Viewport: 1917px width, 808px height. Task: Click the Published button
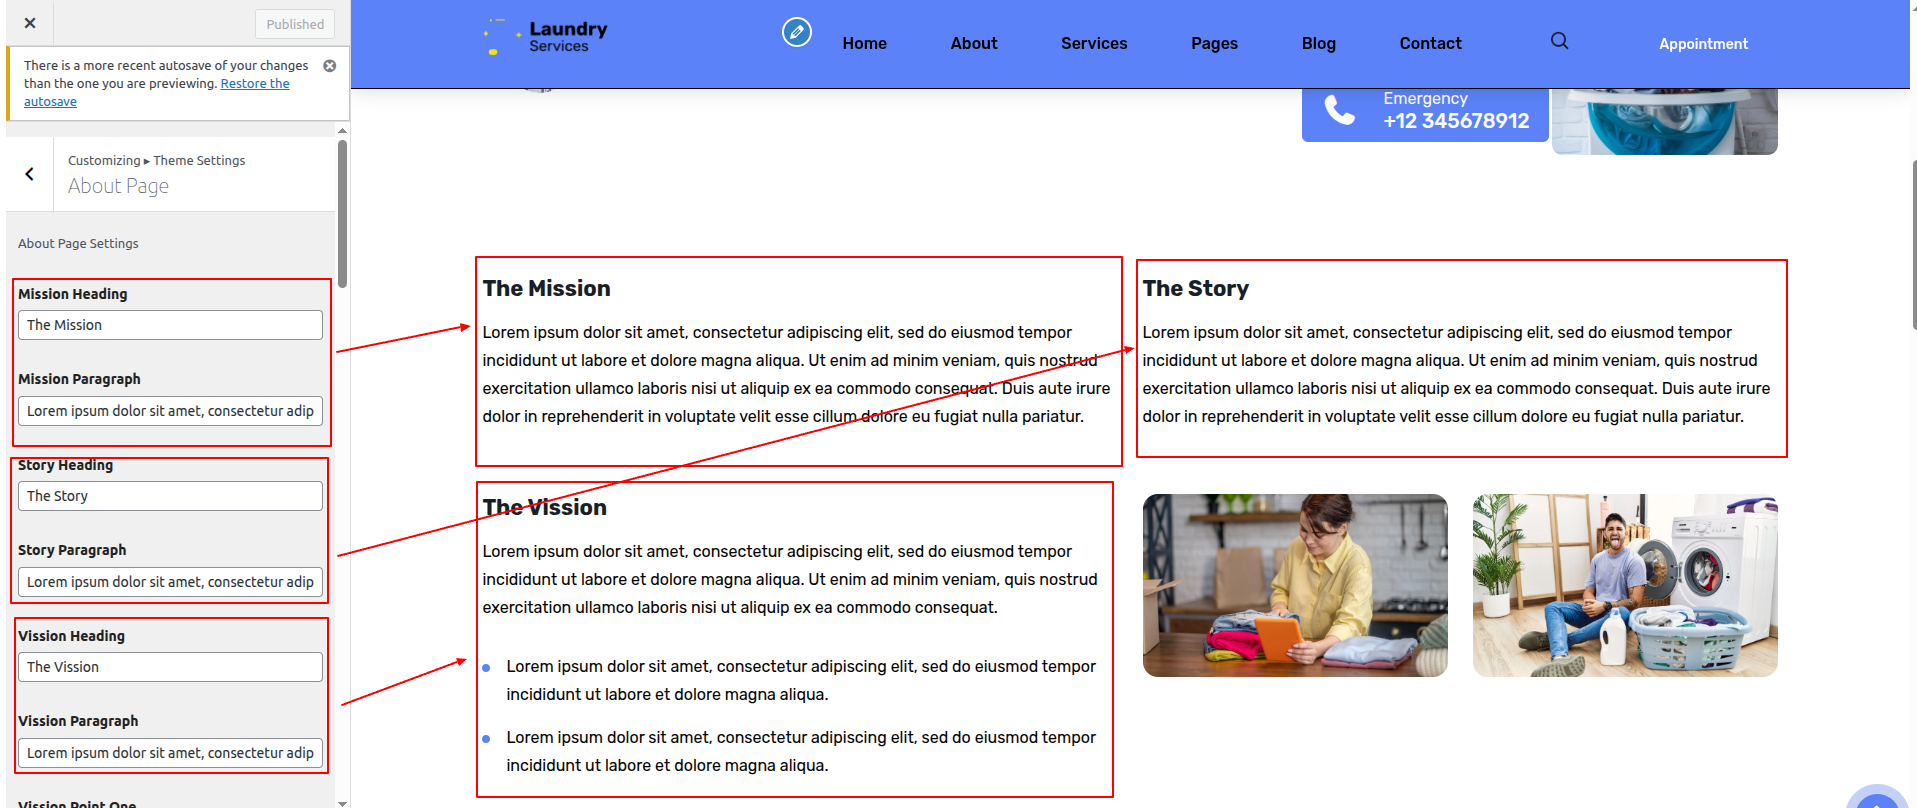(x=295, y=24)
